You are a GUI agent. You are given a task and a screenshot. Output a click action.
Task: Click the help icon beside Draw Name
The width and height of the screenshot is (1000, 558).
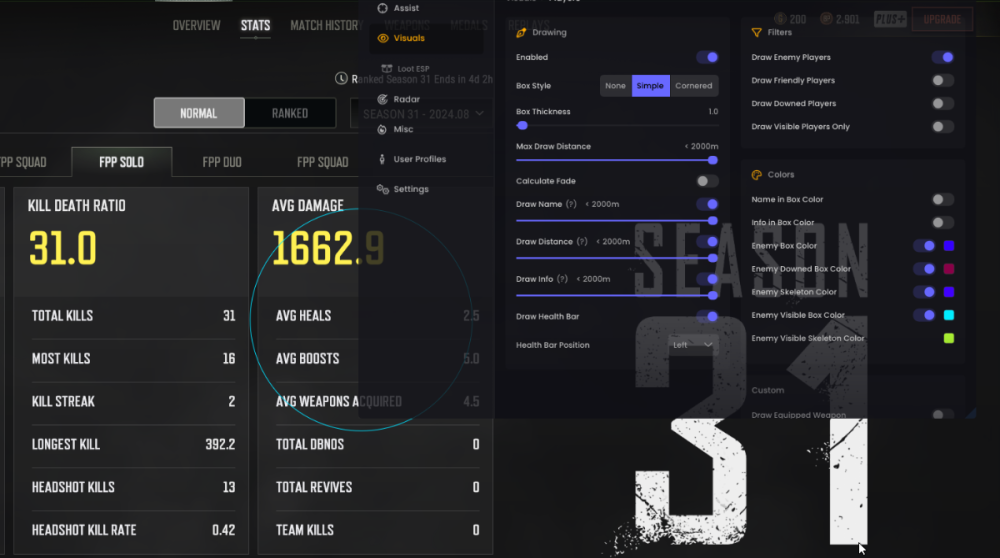pyautogui.click(x=571, y=204)
